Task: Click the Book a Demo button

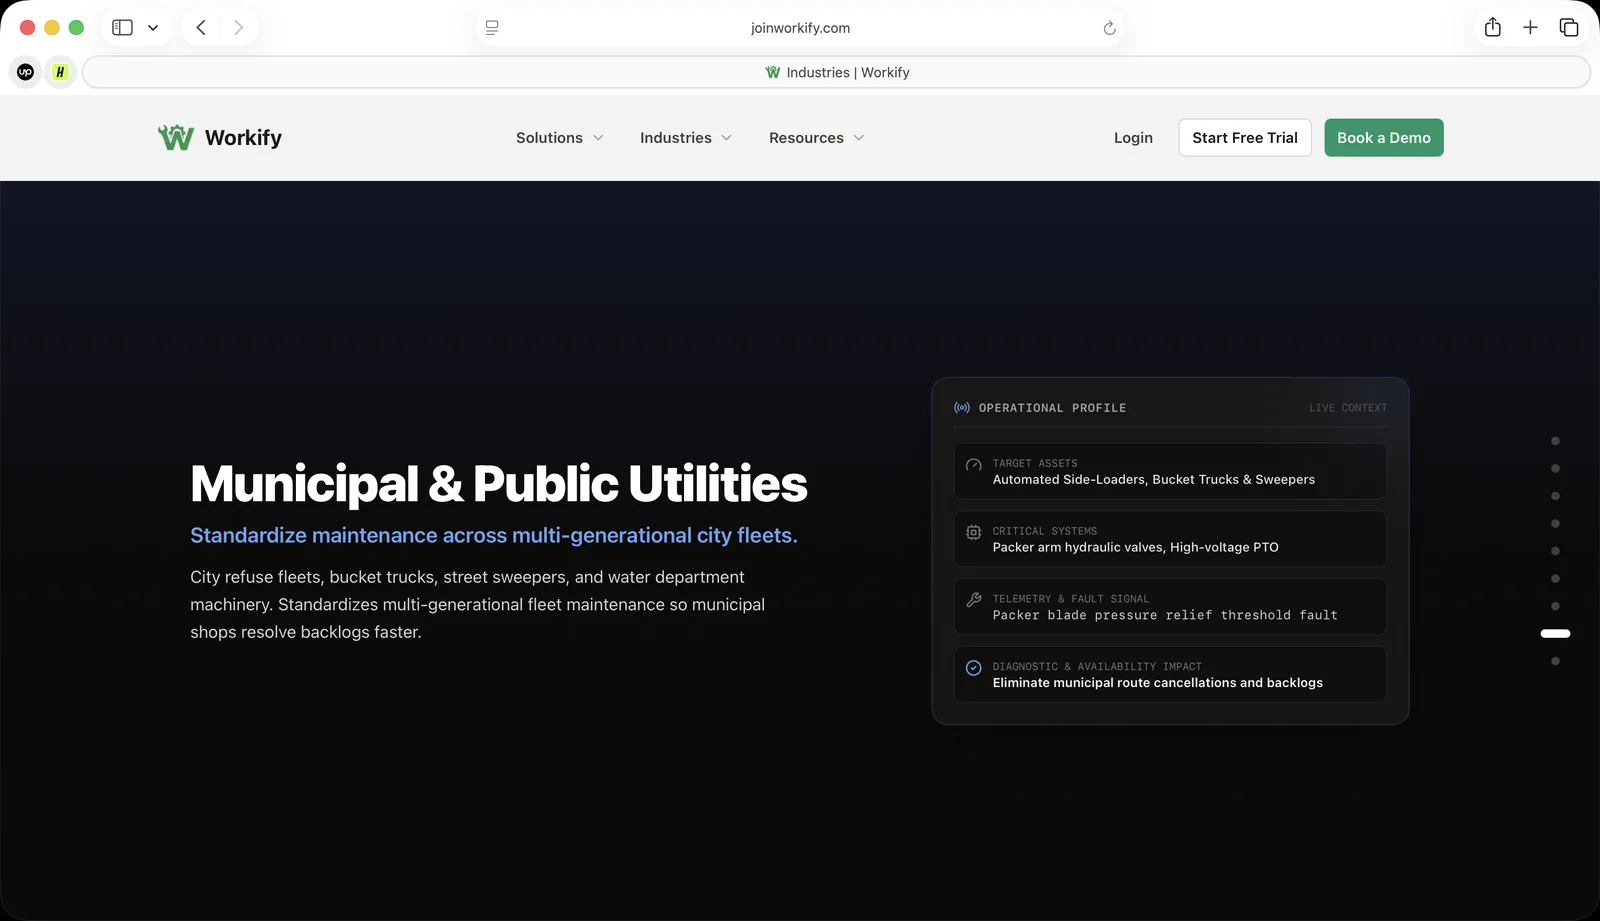Action: click(x=1384, y=138)
